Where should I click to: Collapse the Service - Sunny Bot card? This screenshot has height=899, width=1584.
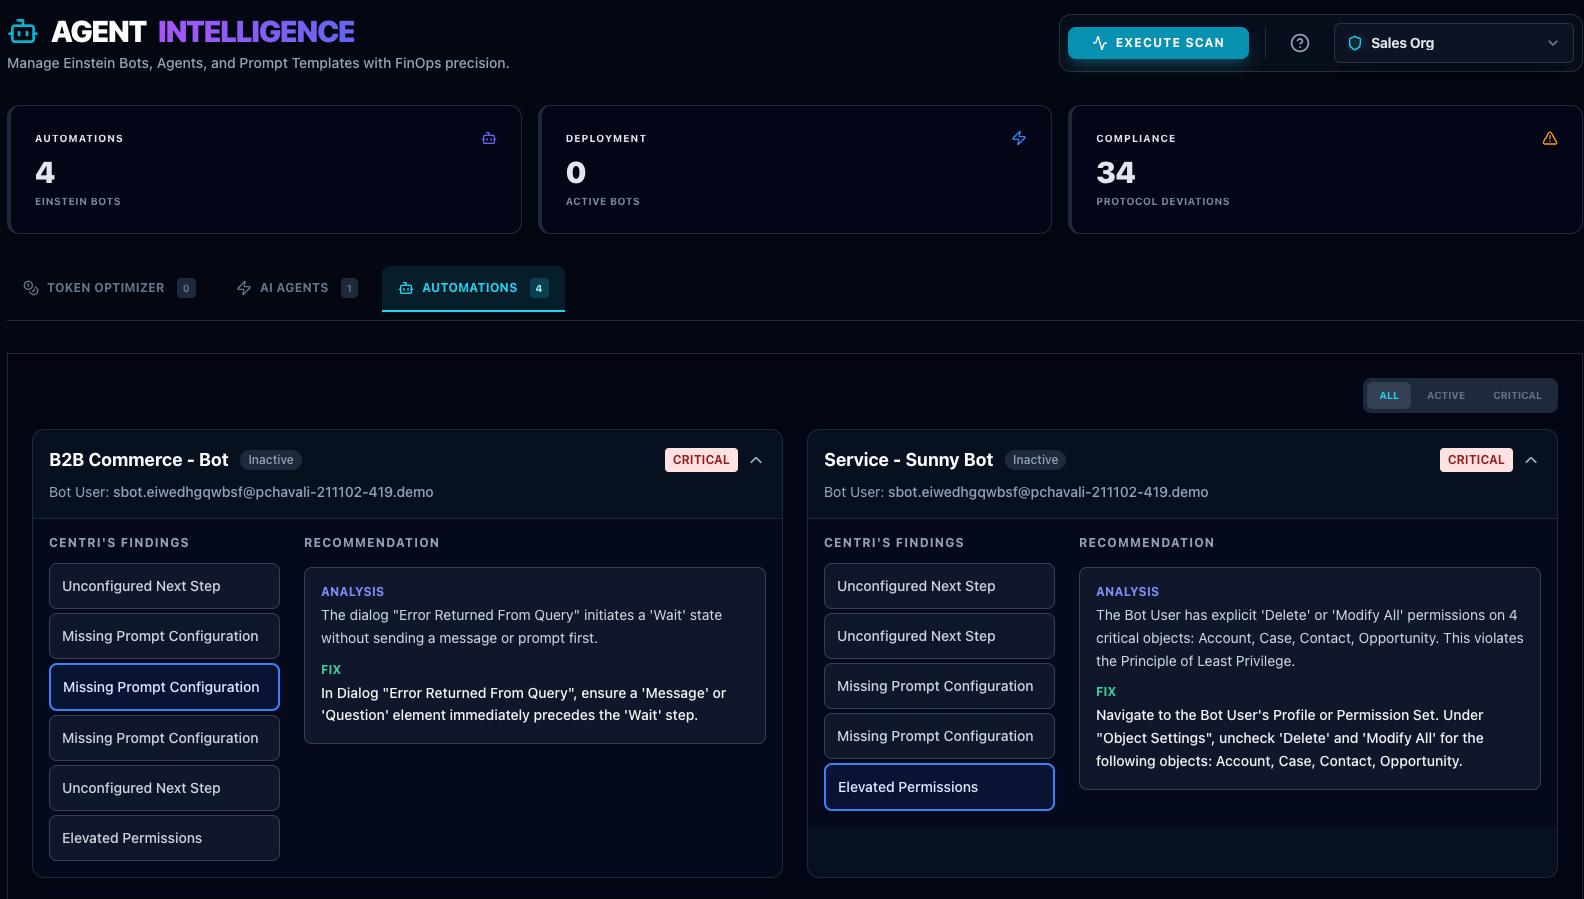click(1531, 460)
